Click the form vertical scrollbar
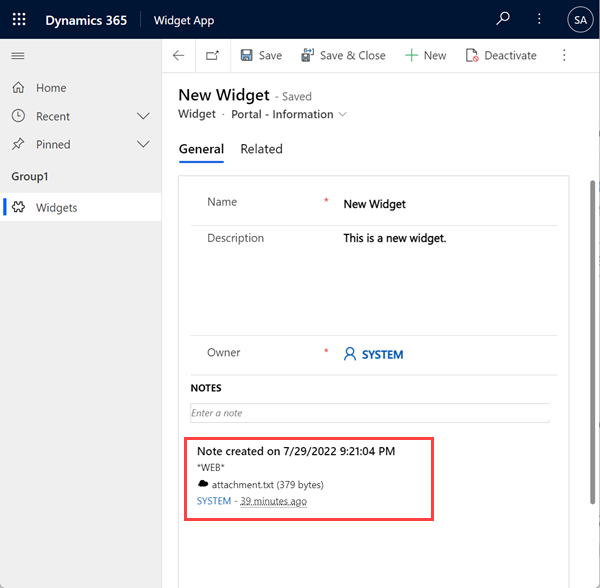The image size is (600, 588). pyautogui.click(x=592, y=342)
